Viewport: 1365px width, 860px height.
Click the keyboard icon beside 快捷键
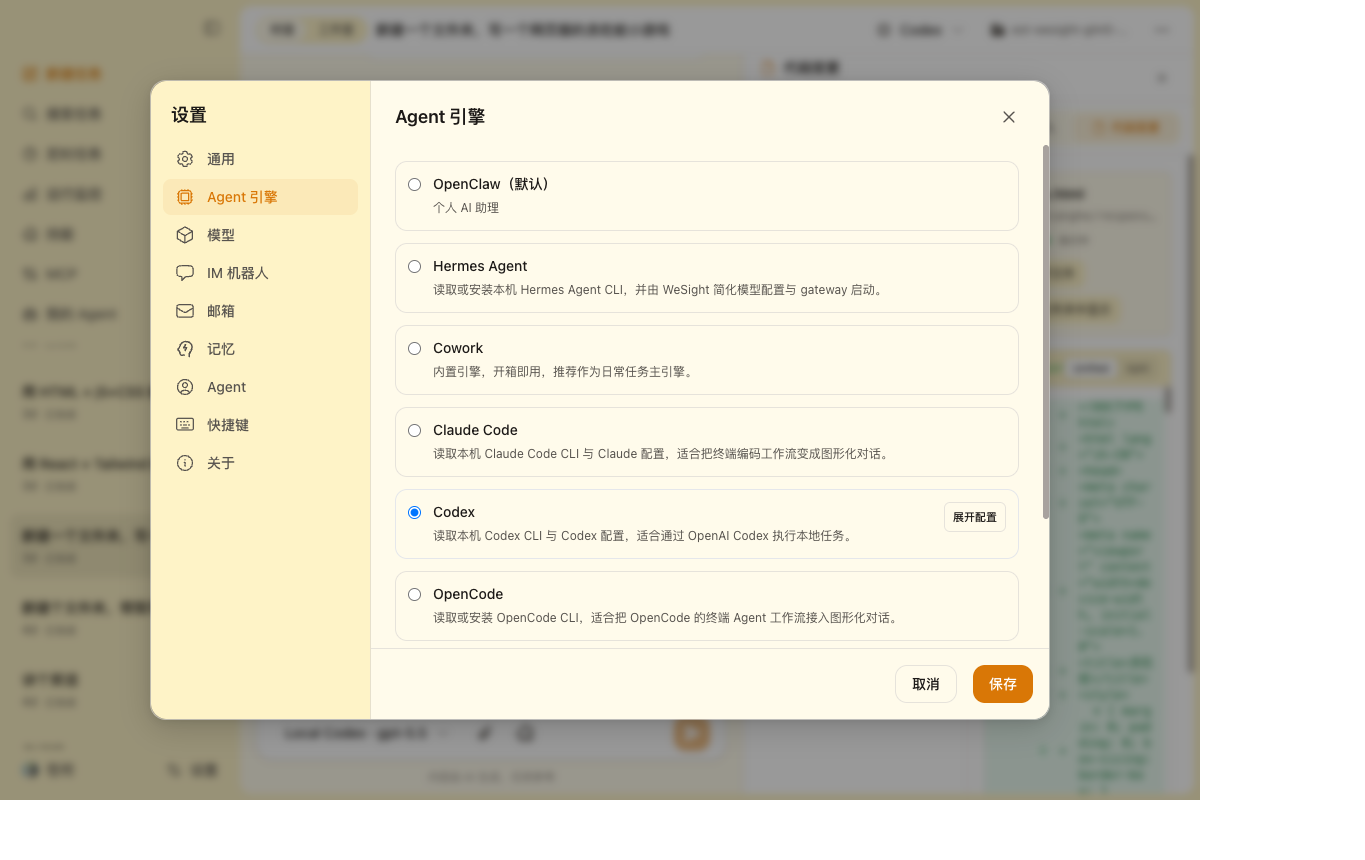185,425
